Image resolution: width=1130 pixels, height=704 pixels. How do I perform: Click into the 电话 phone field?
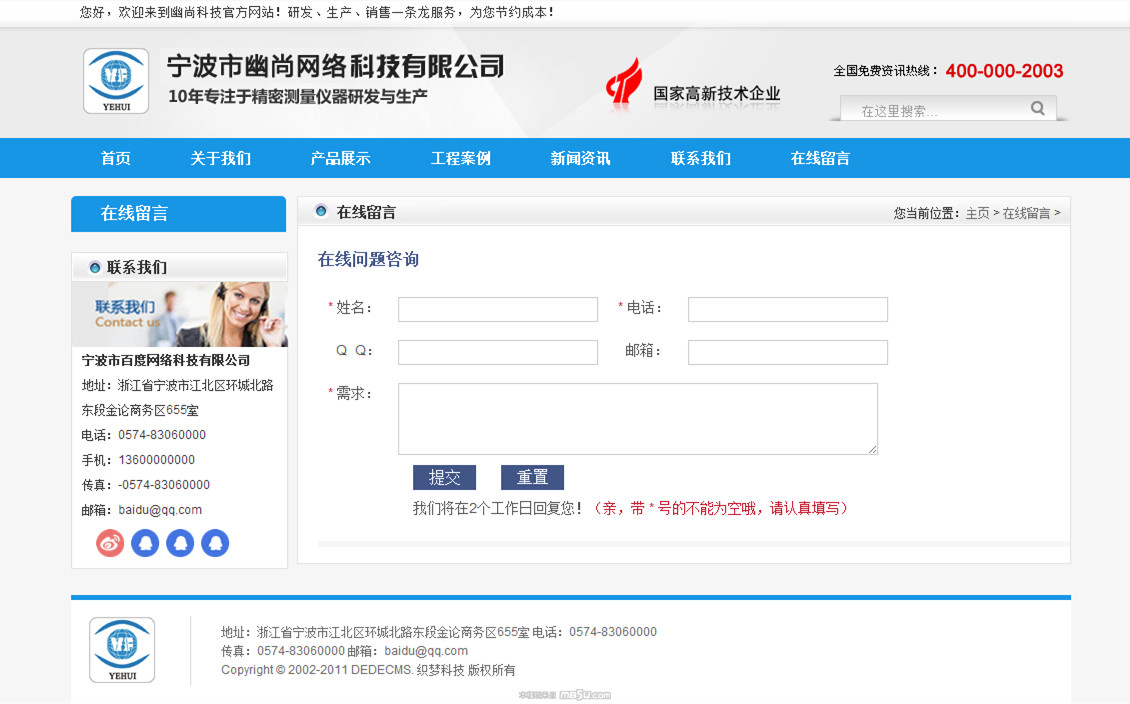(x=787, y=309)
